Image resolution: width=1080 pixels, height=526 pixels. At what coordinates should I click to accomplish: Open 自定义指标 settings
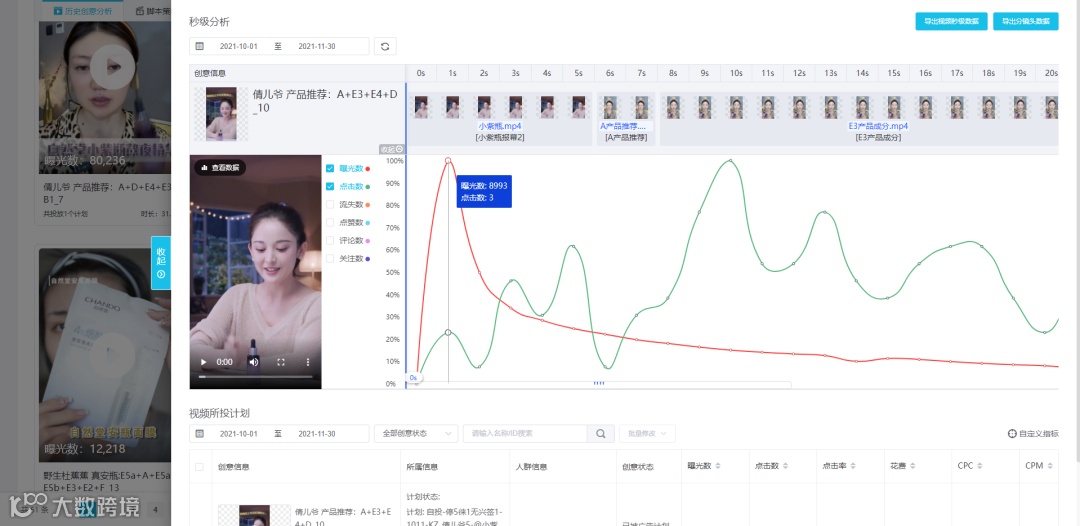[x=1032, y=434]
